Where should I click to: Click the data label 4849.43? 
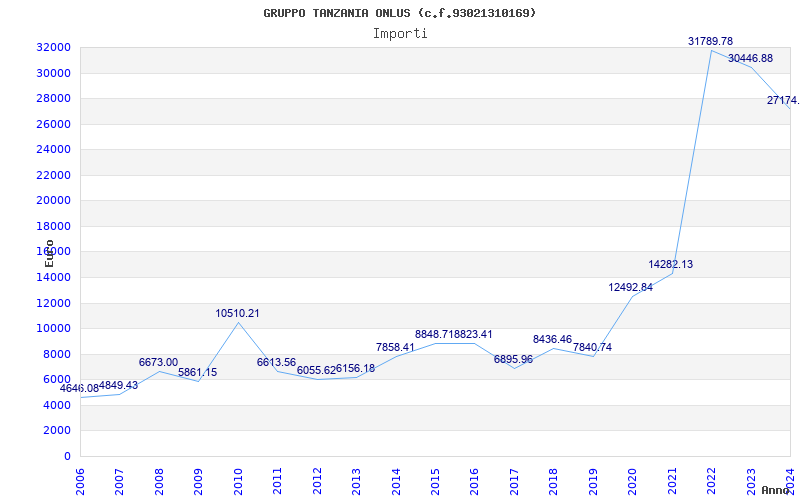pos(118,385)
